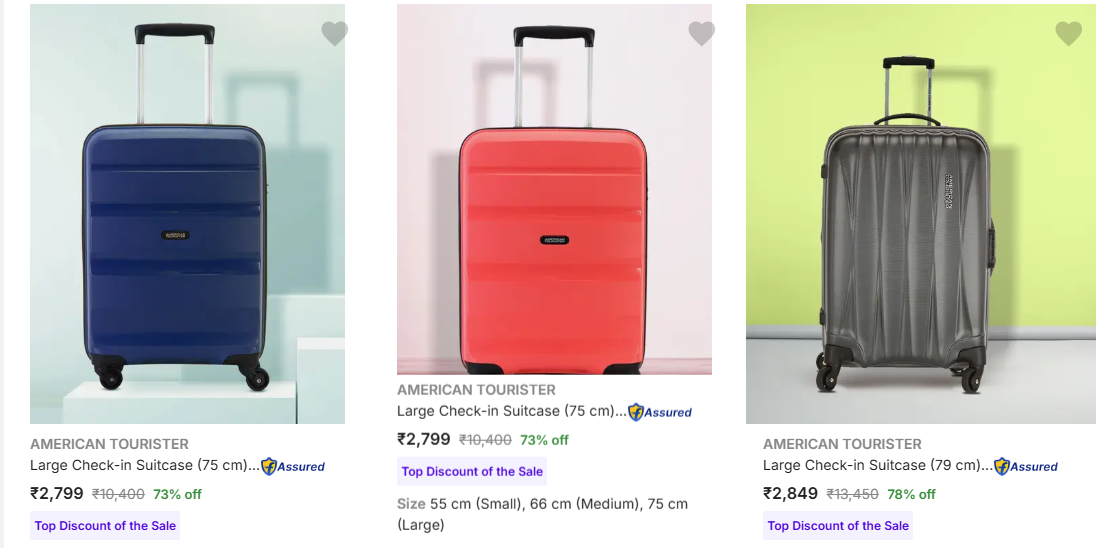Open the blue American Tourister suitcase image
The height and width of the screenshot is (548, 1110).
click(187, 214)
